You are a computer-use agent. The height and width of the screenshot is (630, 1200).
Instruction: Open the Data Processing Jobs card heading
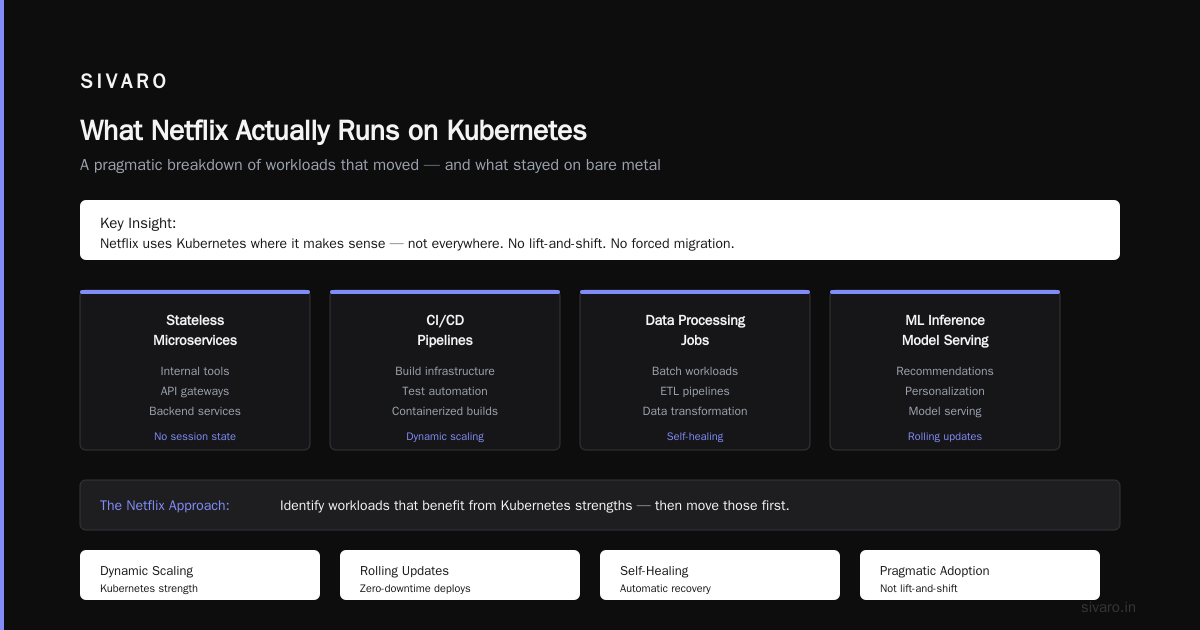pos(695,330)
